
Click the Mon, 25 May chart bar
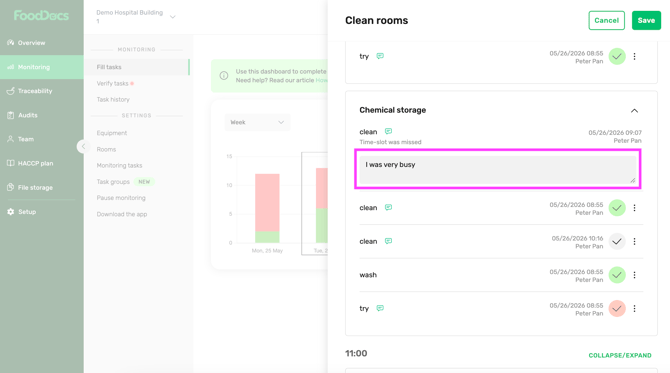coord(267,208)
